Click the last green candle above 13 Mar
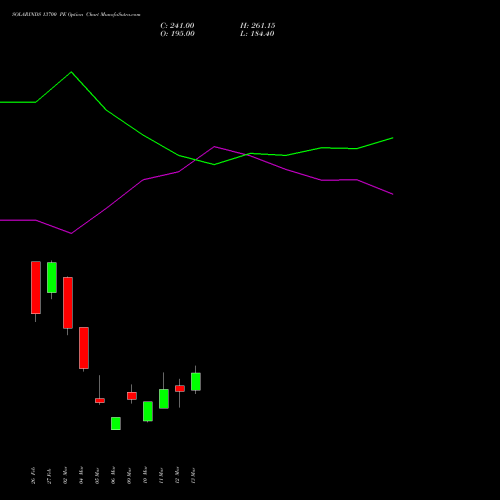The image size is (500, 500). [196, 381]
